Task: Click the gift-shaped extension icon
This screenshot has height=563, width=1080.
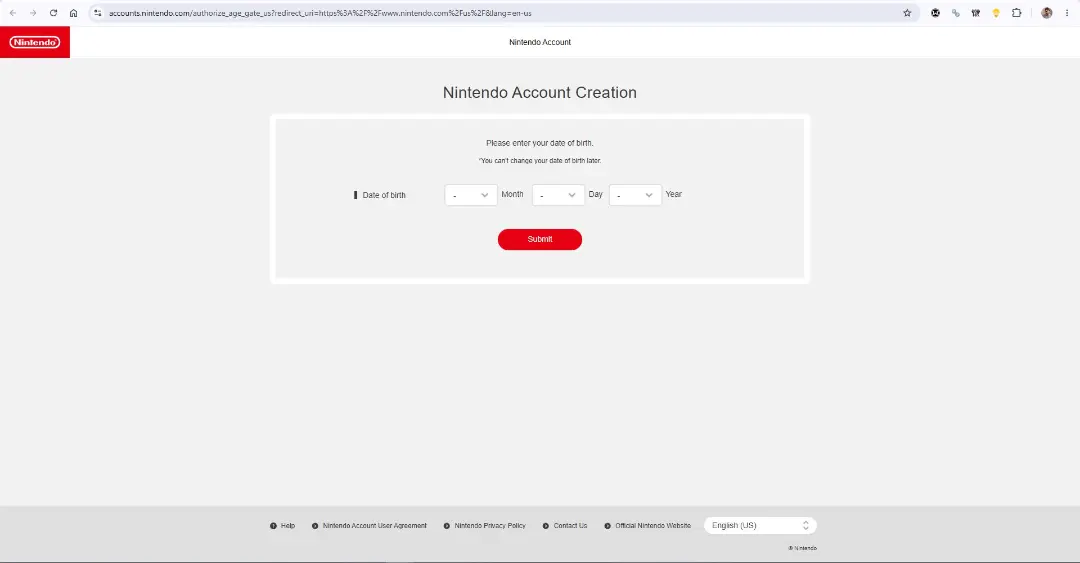Action: click(x=976, y=13)
